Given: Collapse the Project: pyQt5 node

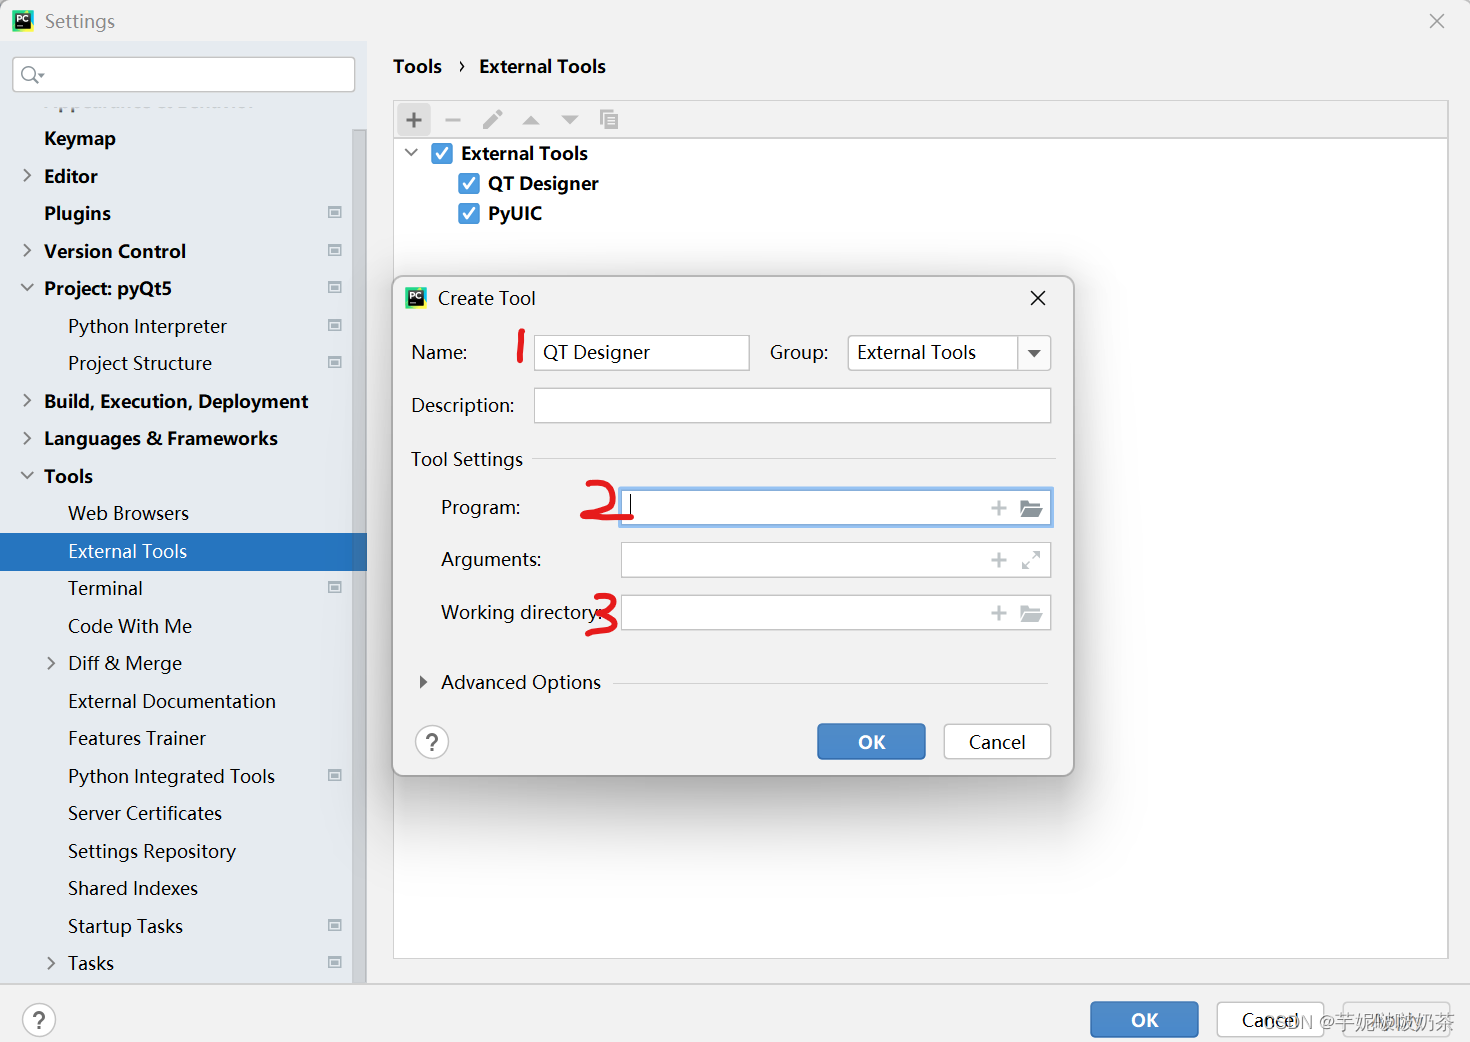Looking at the screenshot, I should pyautogui.click(x=27, y=288).
